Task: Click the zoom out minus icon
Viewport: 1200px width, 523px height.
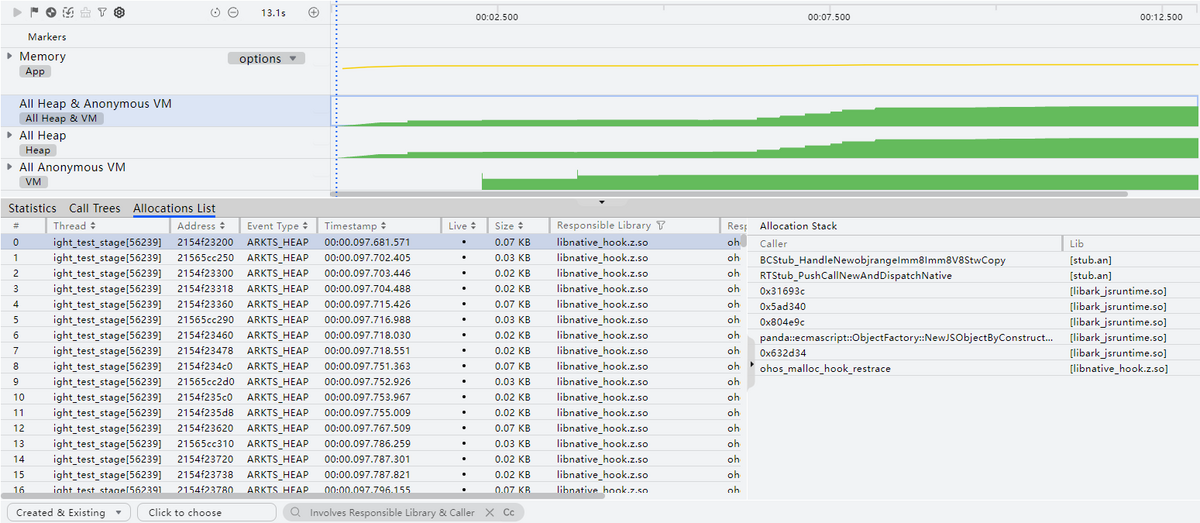Action: pyautogui.click(x=233, y=12)
